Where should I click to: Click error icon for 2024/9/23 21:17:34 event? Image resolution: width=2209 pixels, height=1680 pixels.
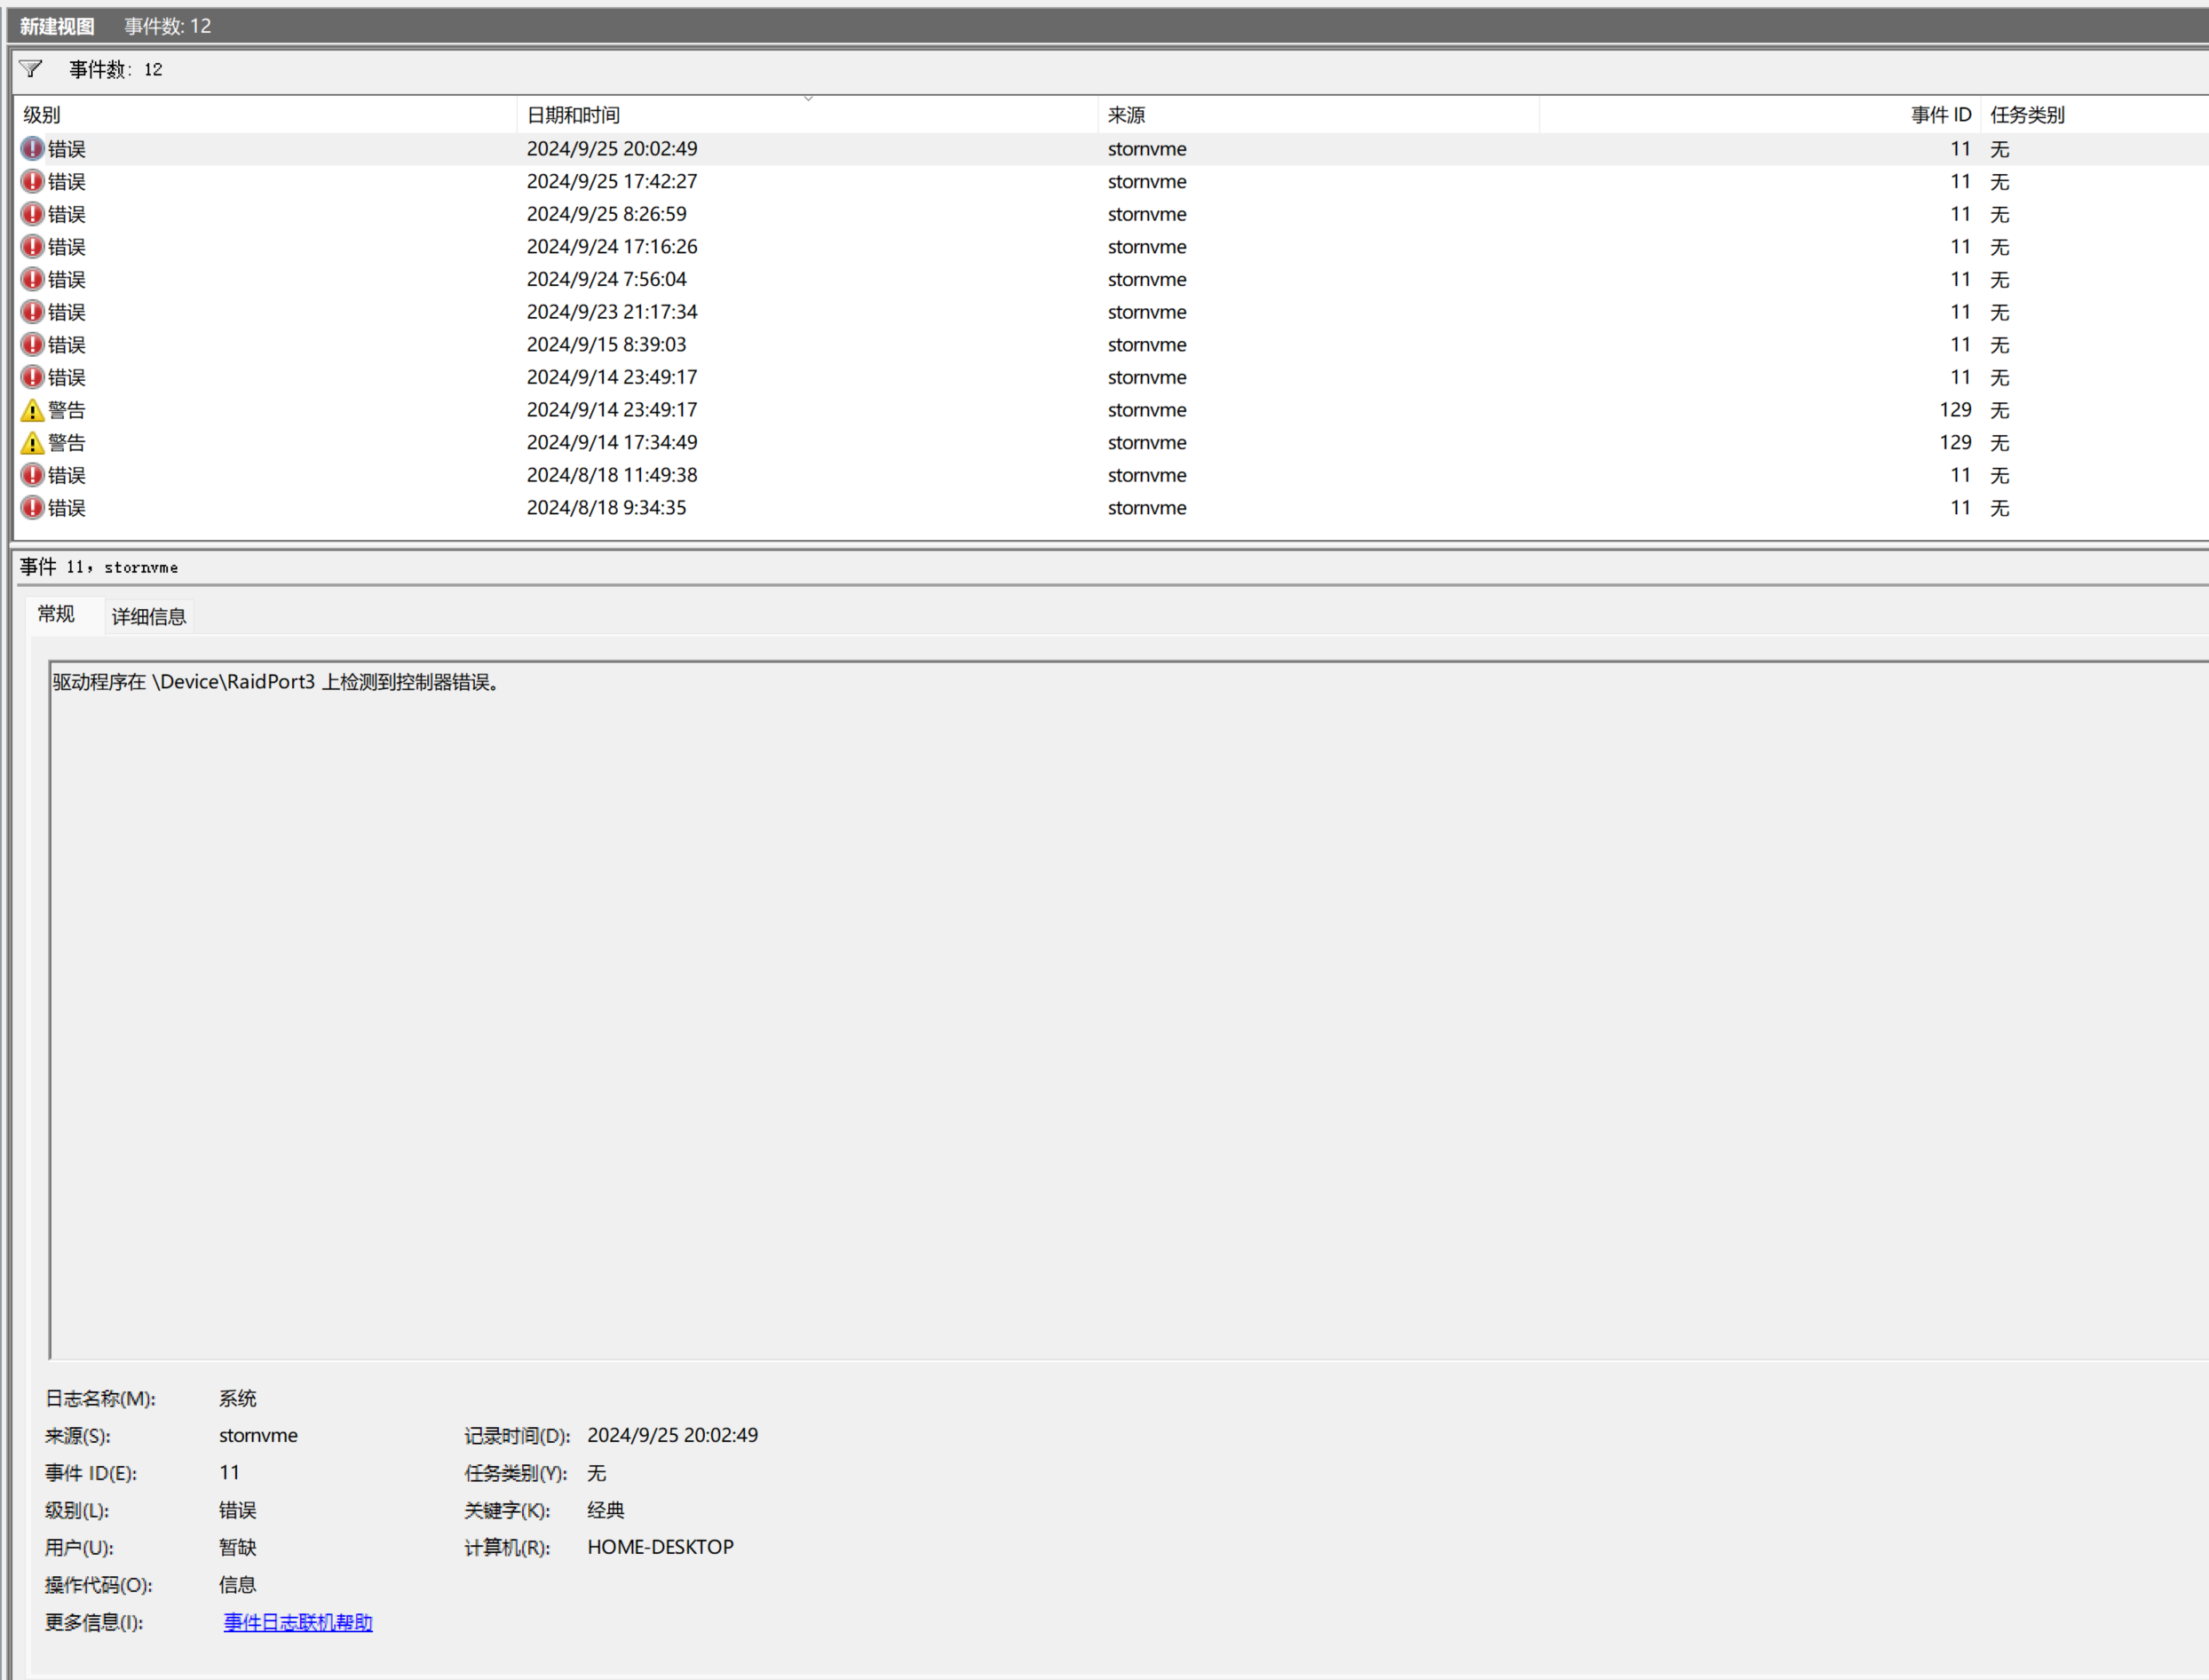33,312
